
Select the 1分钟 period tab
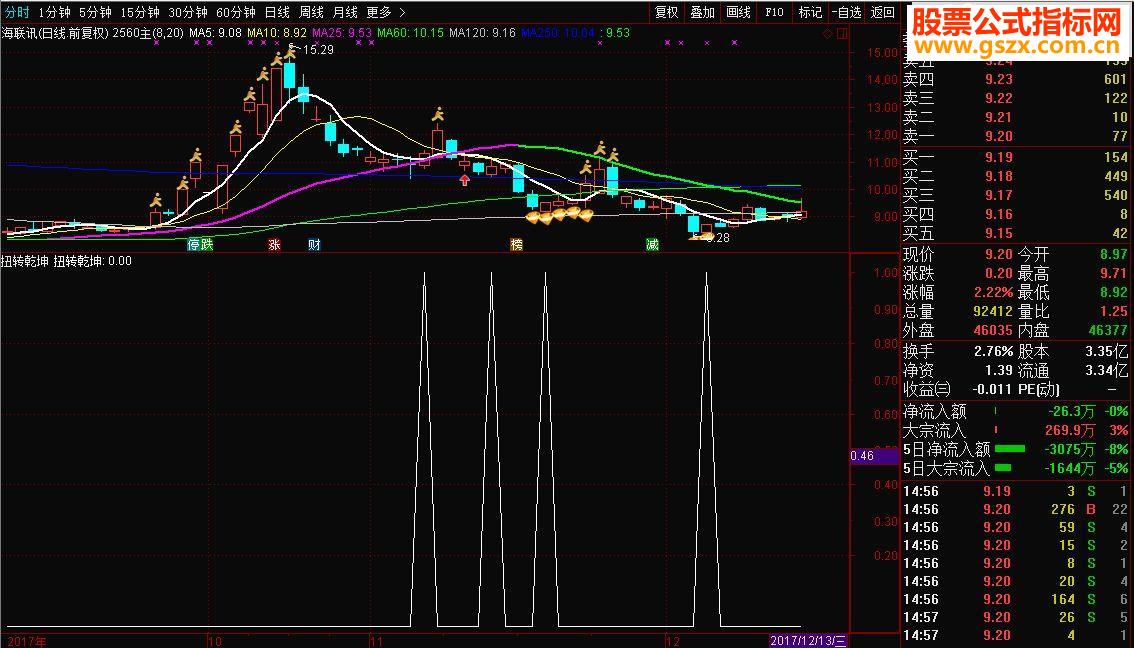click(x=54, y=12)
